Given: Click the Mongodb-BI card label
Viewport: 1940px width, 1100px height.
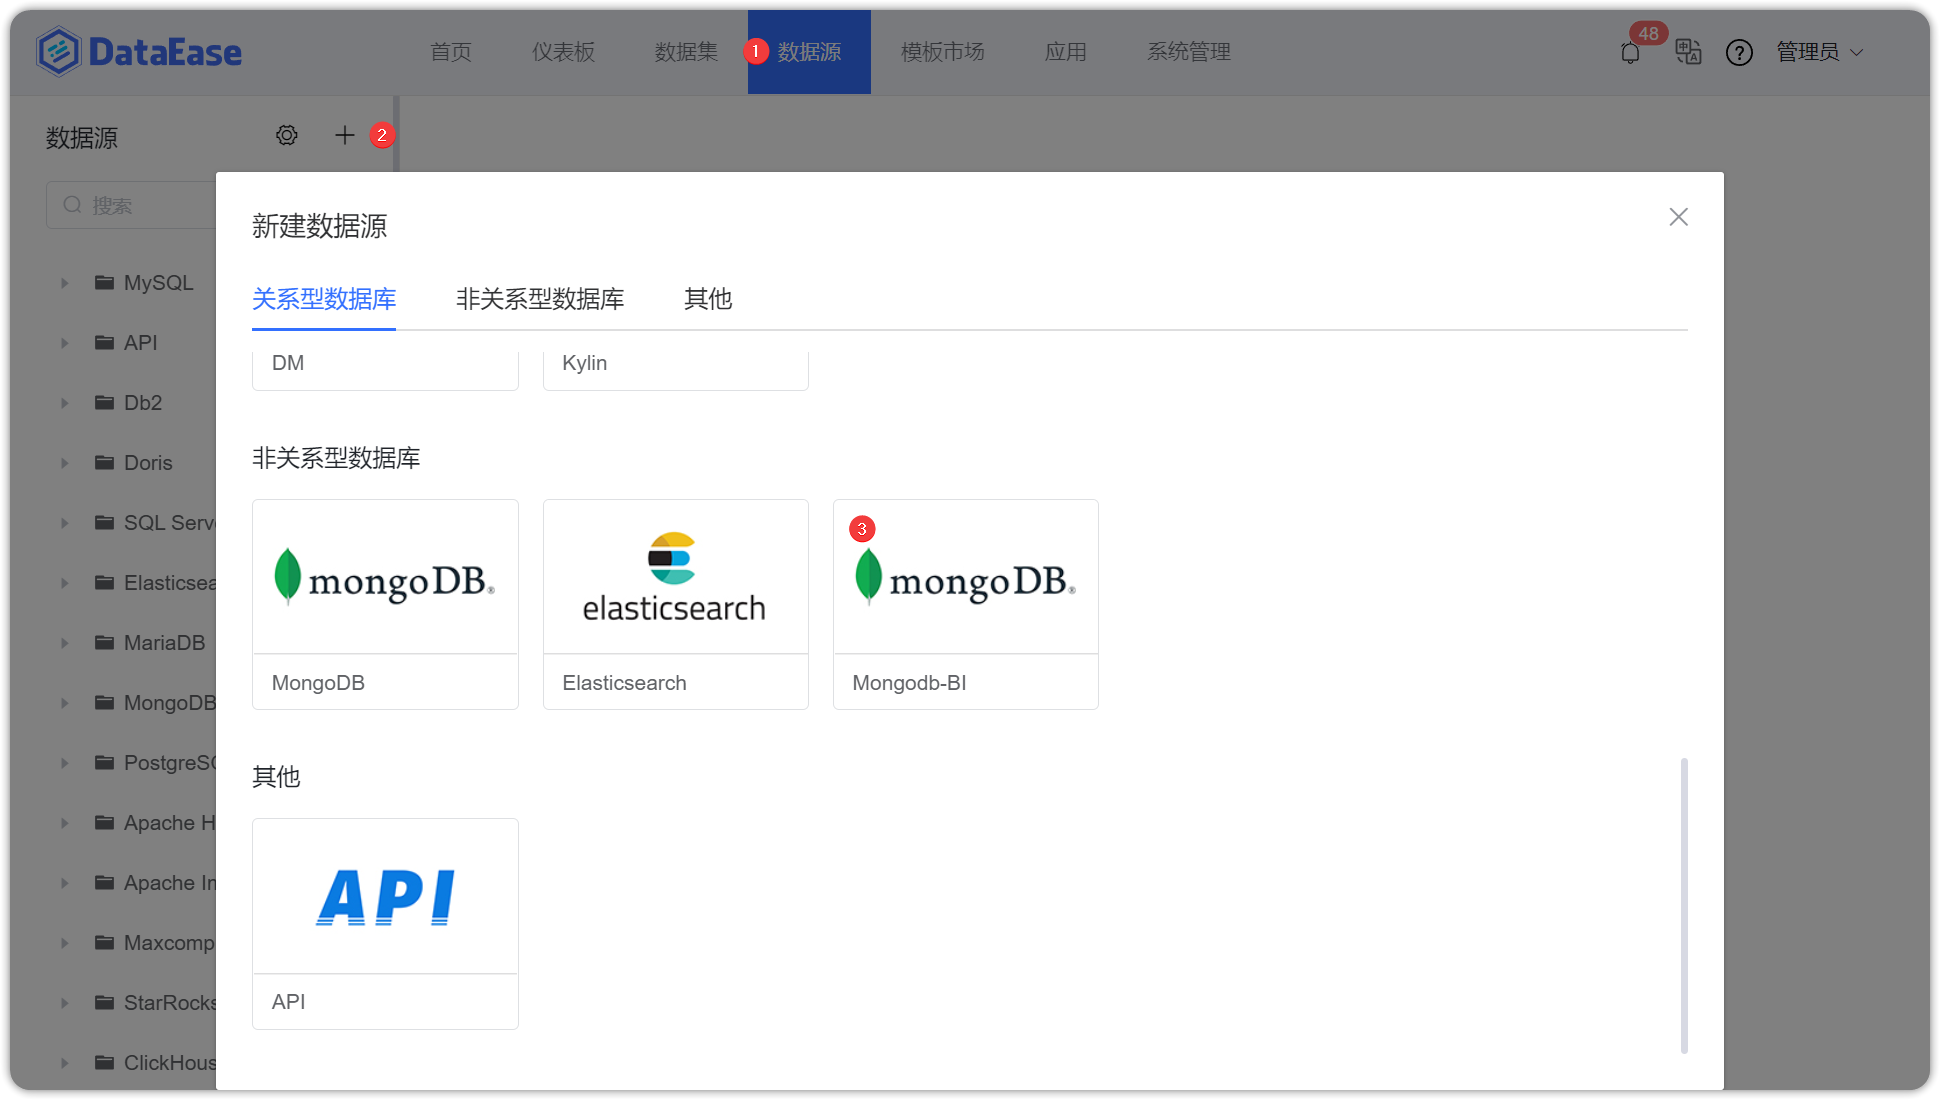Looking at the screenshot, I should coord(909,683).
